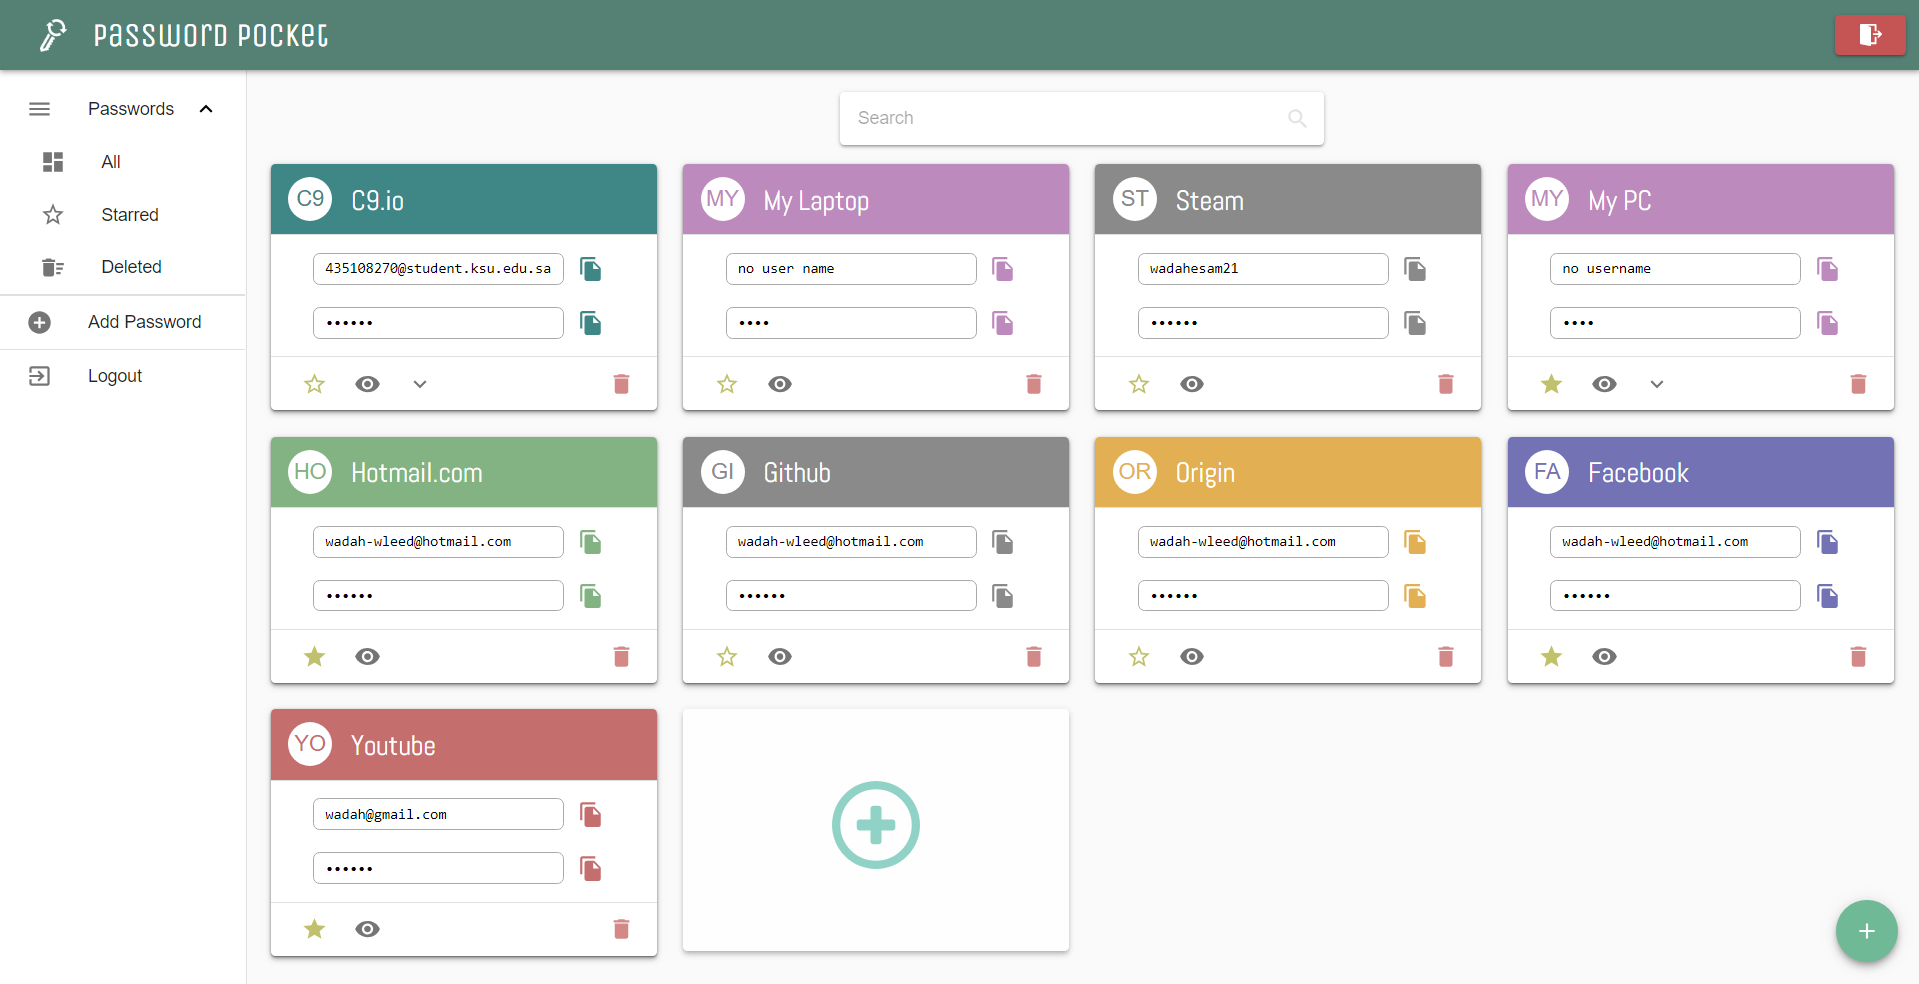
Task: Copy the Facebook email
Action: coord(1828,542)
